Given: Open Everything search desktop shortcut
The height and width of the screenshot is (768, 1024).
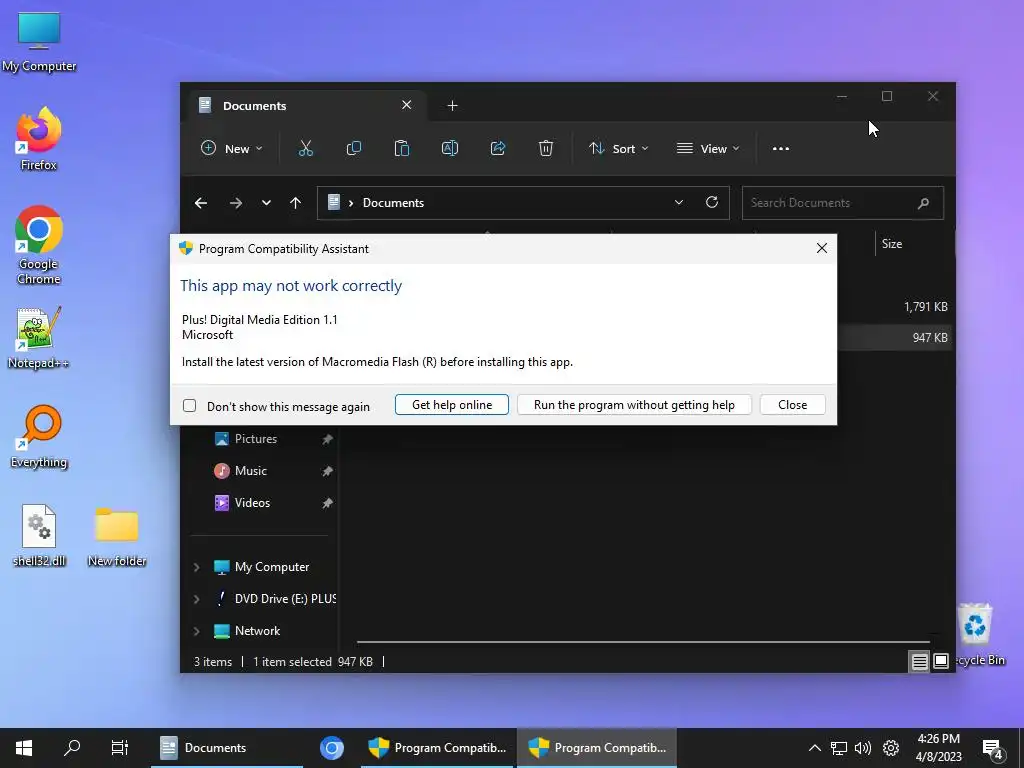Looking at the screenshot, I should pyautogui.click(x=39, y=436).
